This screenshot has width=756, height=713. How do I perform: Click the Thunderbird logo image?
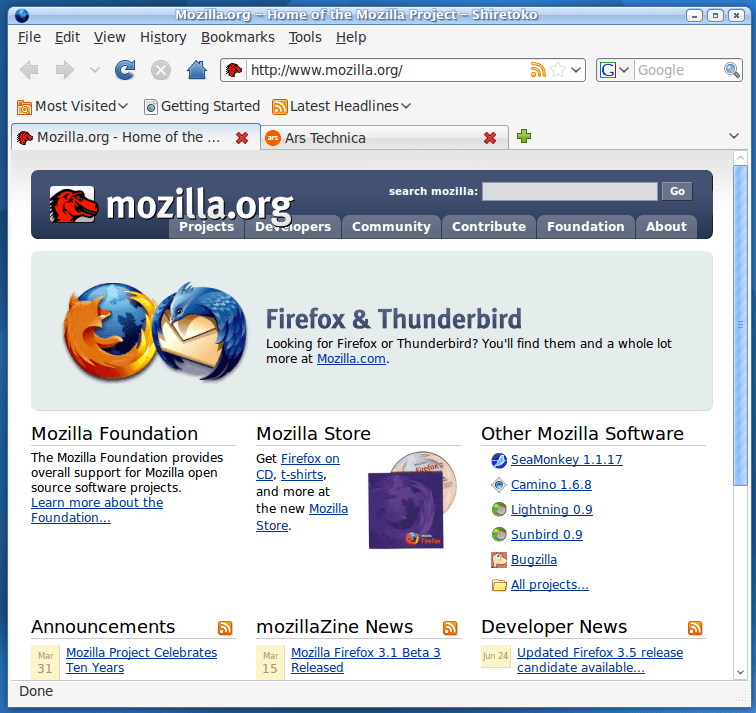click(x=200, y=331)
